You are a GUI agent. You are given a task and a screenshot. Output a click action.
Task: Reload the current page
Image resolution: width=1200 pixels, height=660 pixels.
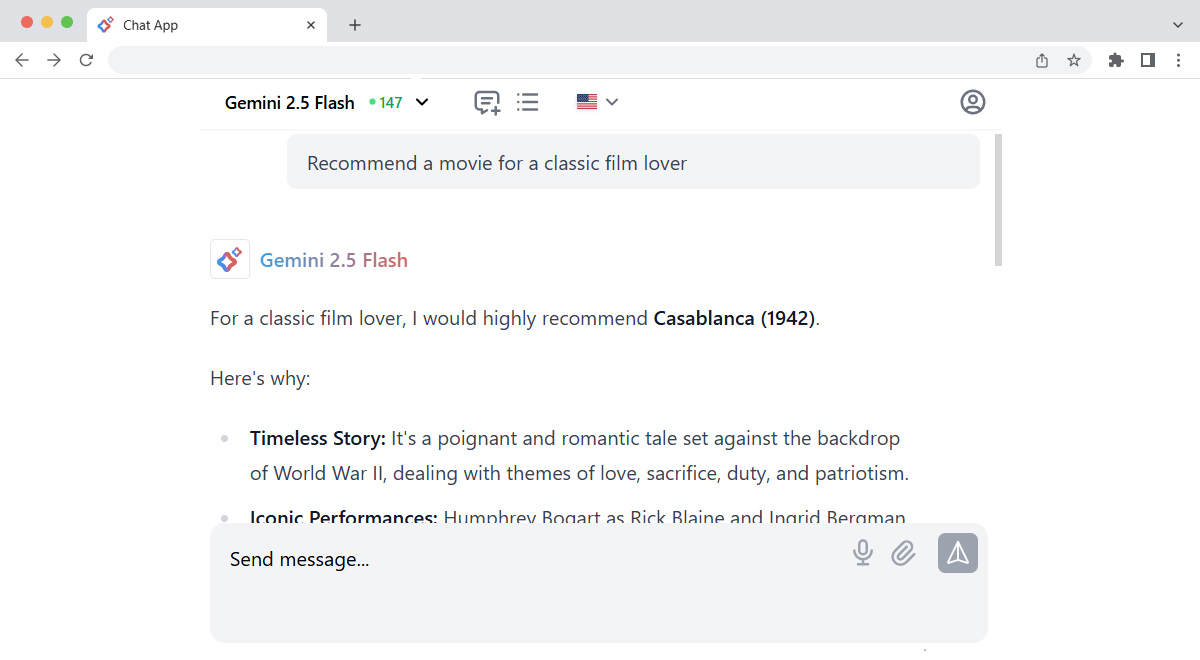tap(86, 60)
